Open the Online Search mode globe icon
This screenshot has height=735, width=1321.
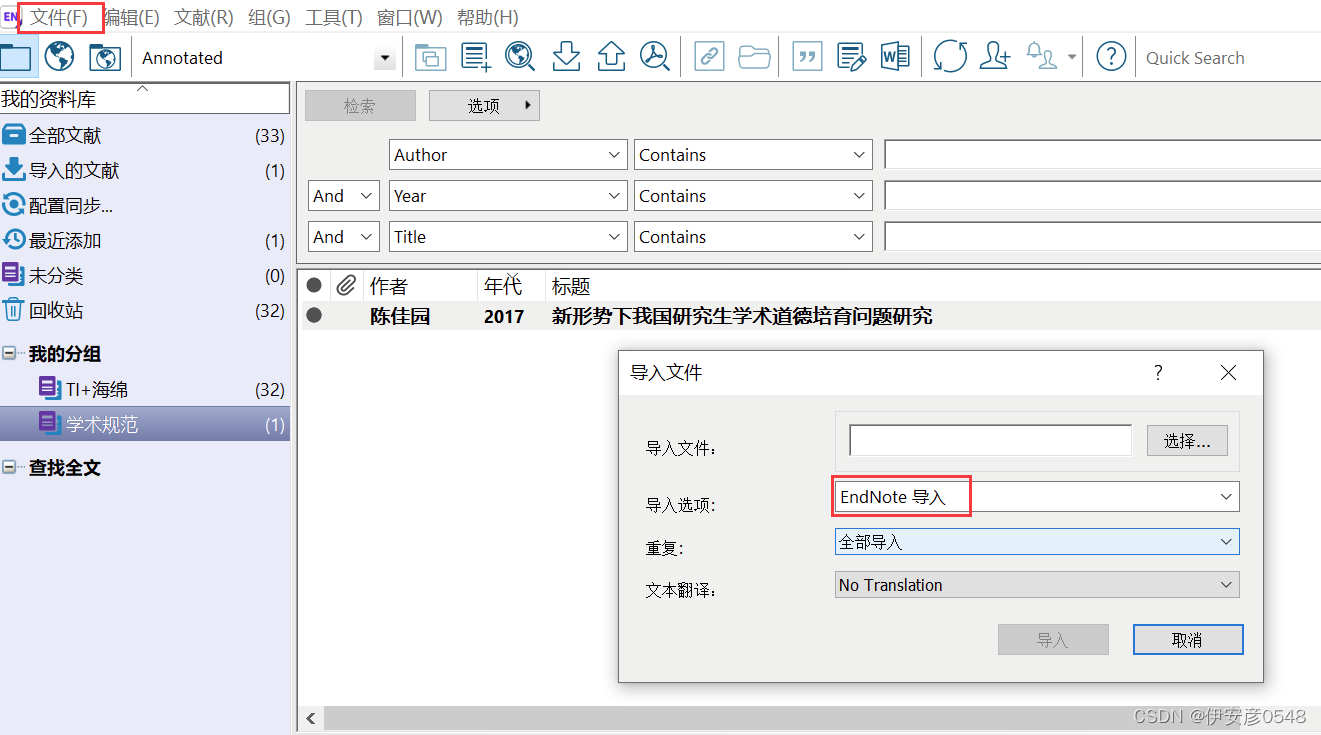pyautogui.click(x=59, y=56)
